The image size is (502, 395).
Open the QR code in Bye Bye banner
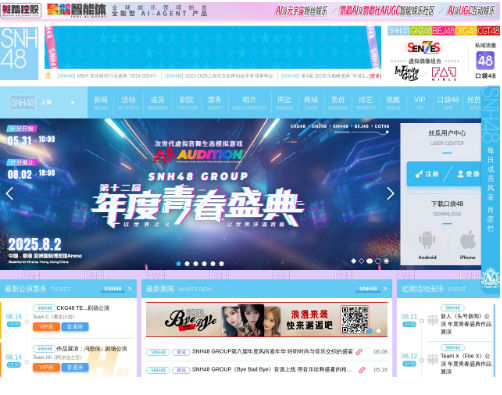[354, 319]
